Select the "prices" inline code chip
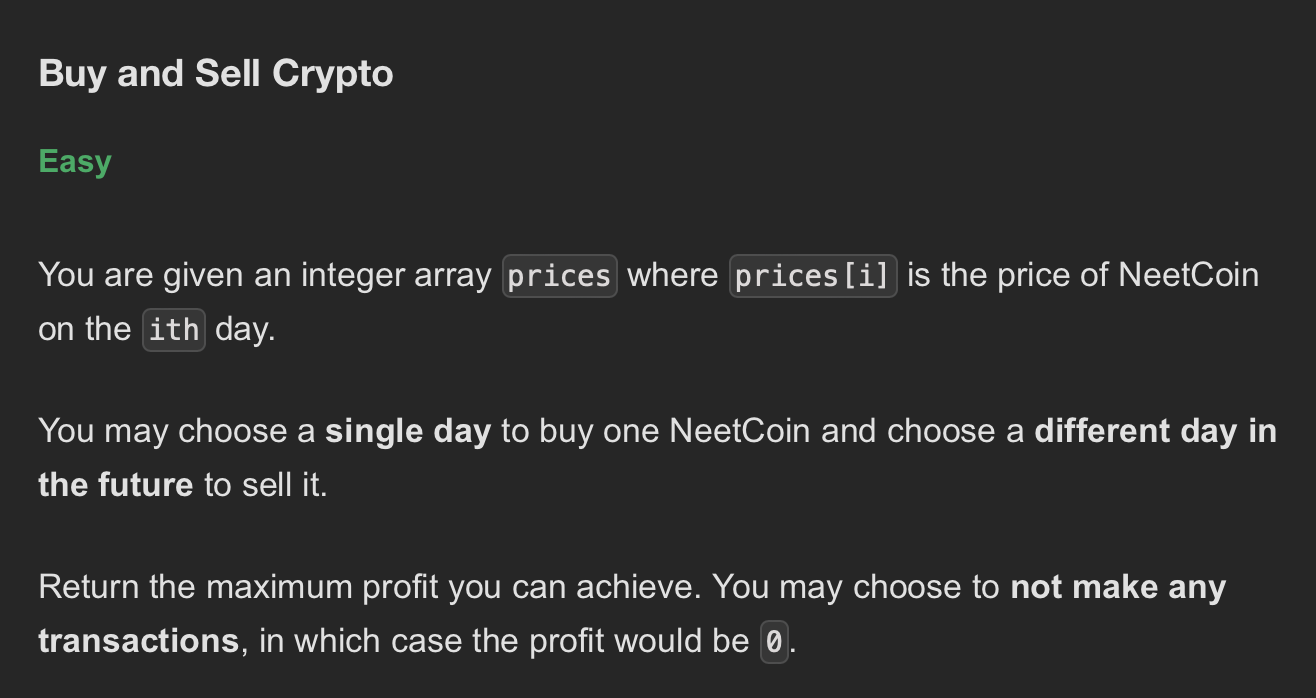 [560, 276]
